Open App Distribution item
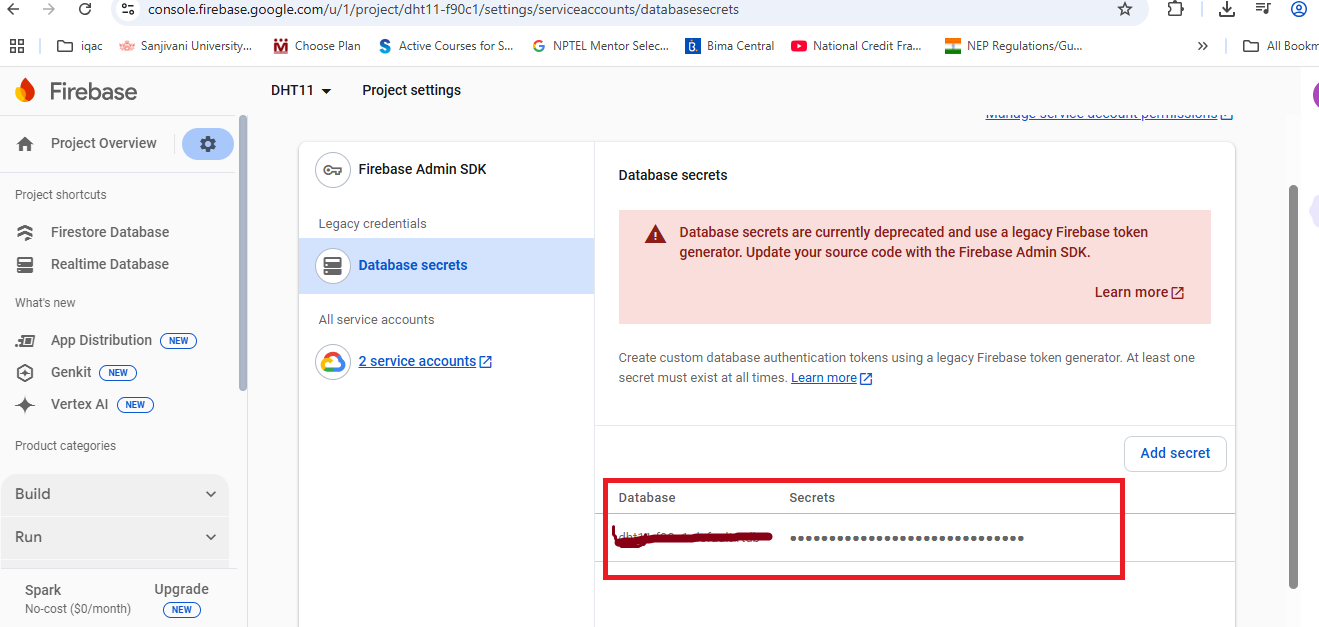 [x=101, y=340]
